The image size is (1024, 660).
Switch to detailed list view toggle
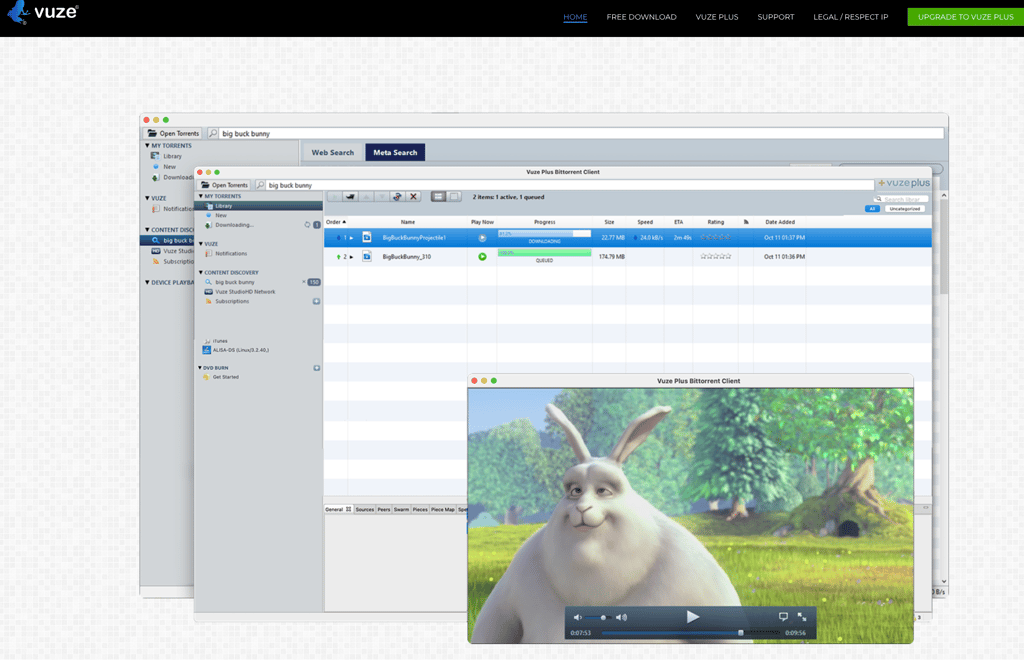pyautogui.click(x=439, y=196)
